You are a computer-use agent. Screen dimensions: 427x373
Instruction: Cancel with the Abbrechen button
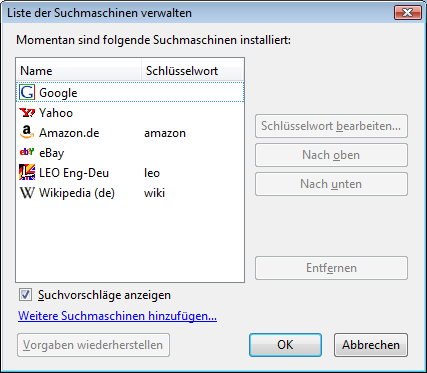coord(371,345)
